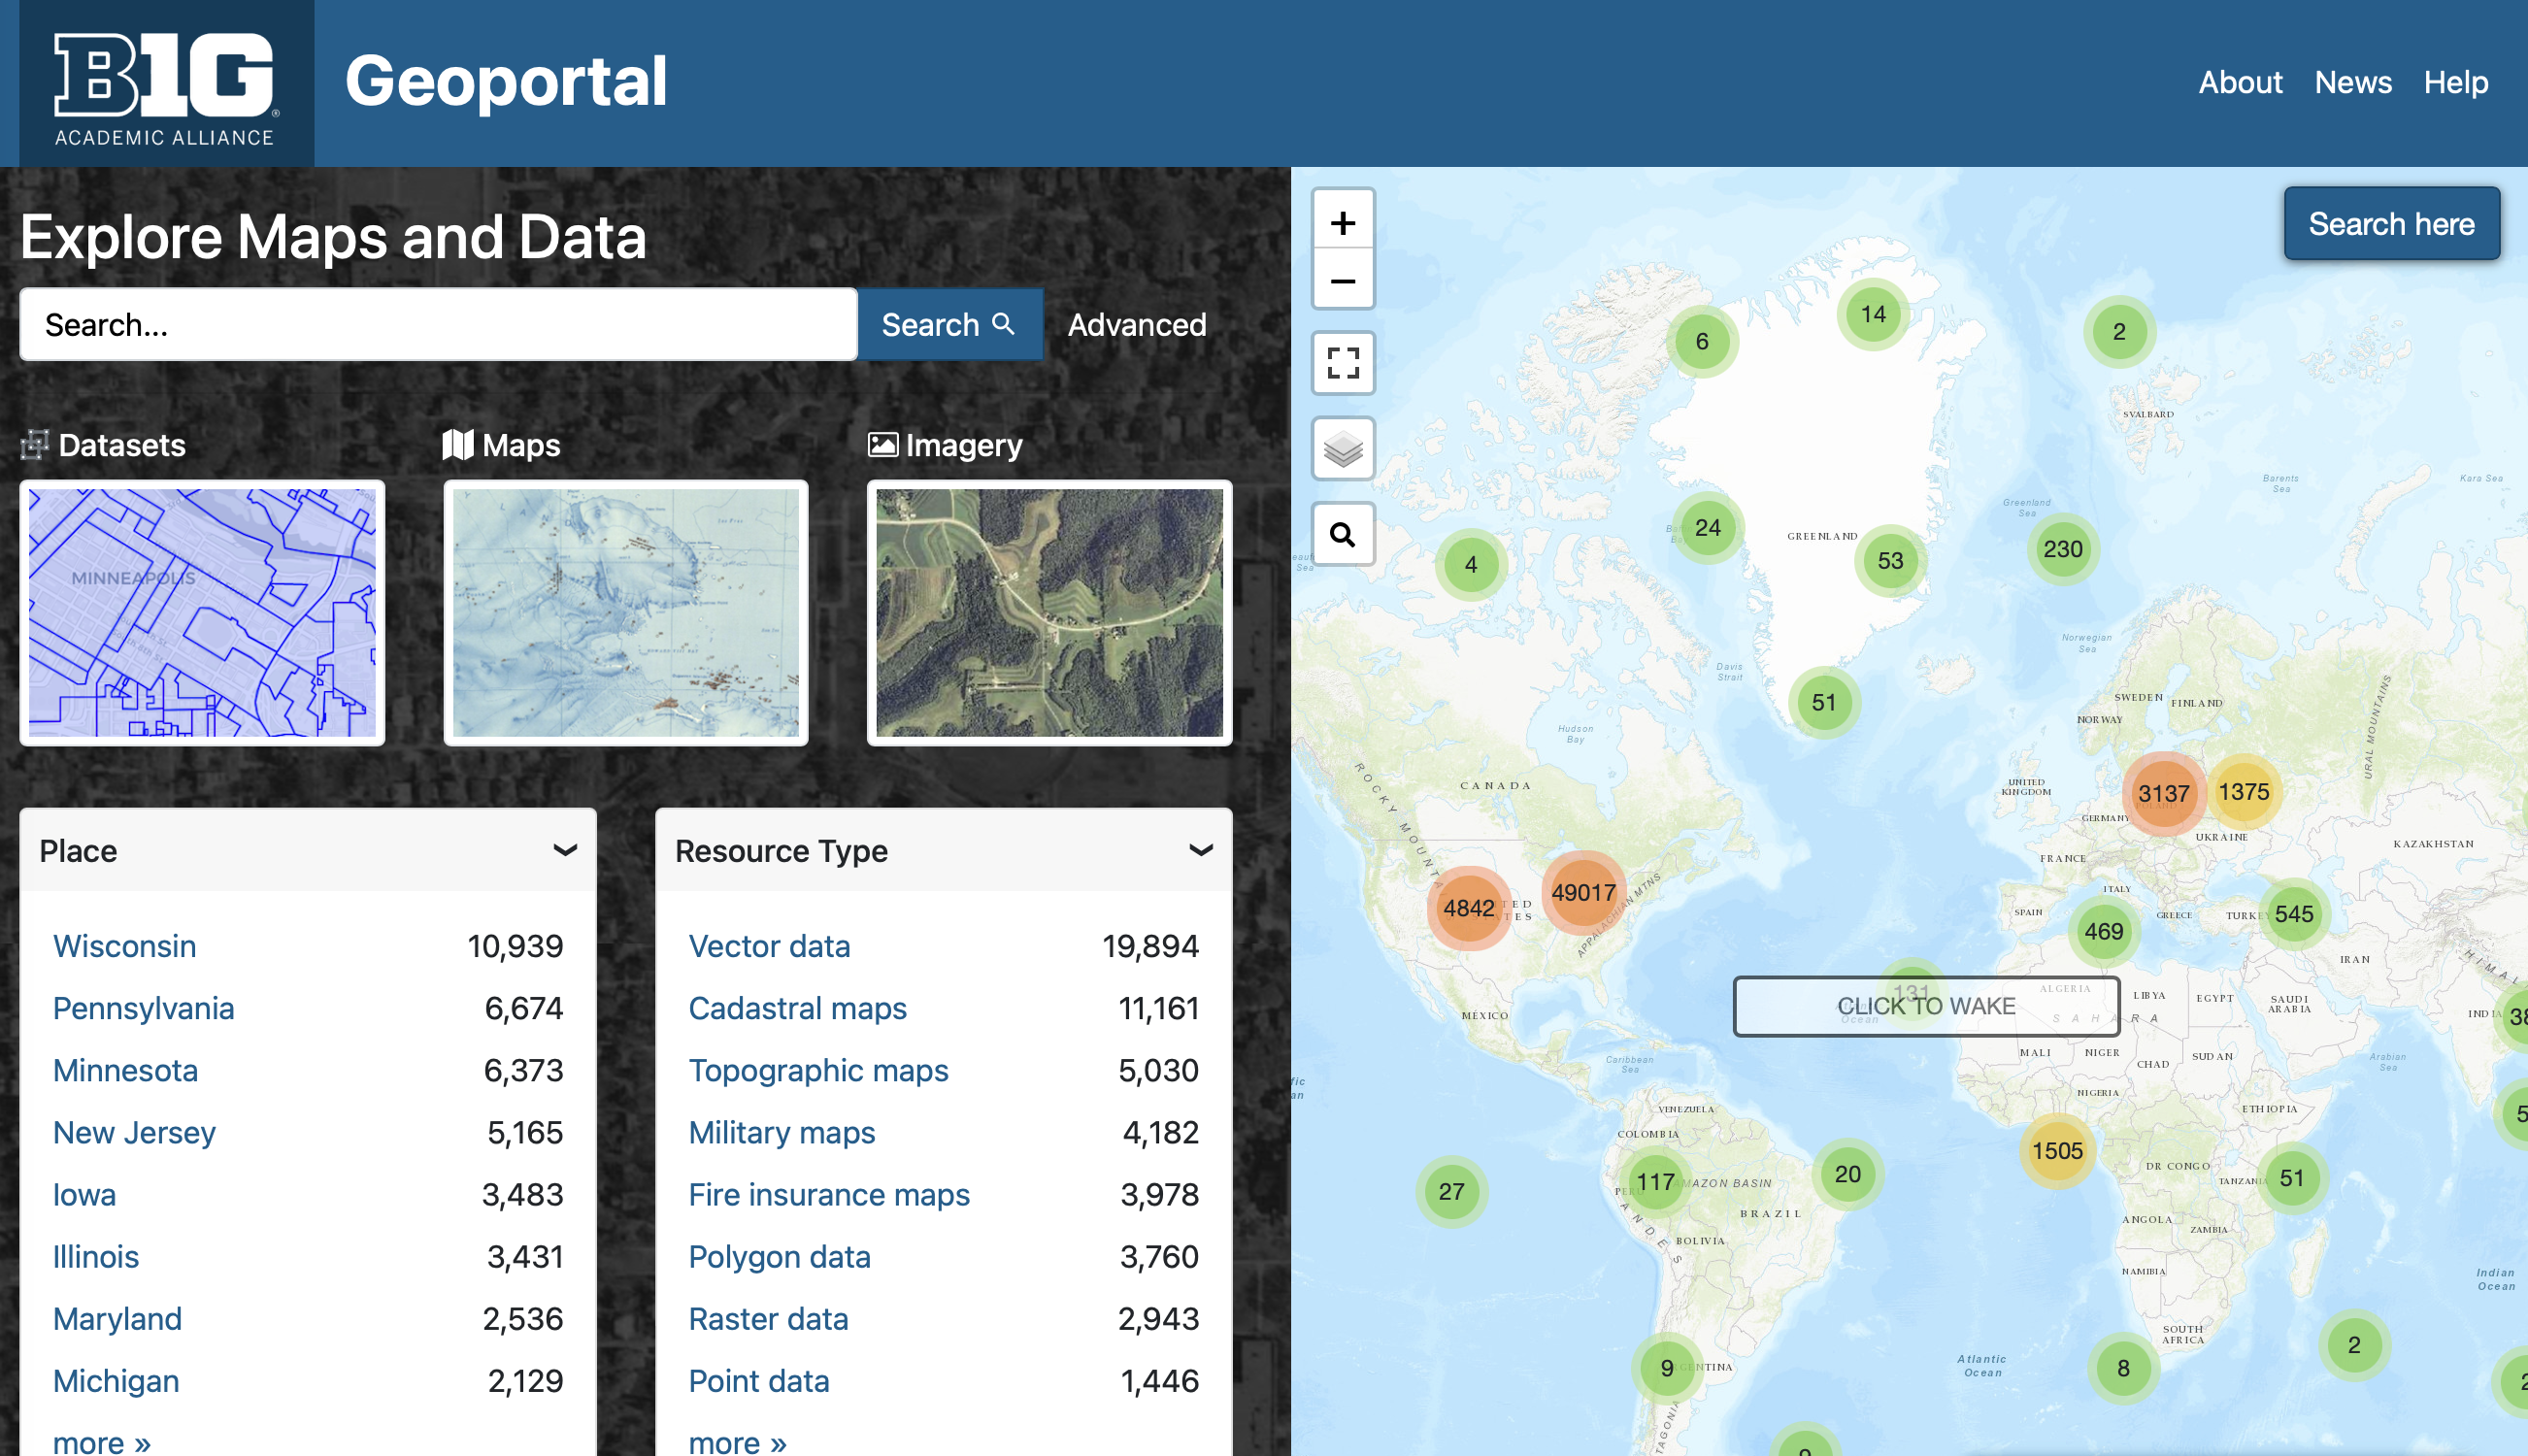Collapse the Place facet panel
Screen dimensions: 2528x1456
coord(565,850)
